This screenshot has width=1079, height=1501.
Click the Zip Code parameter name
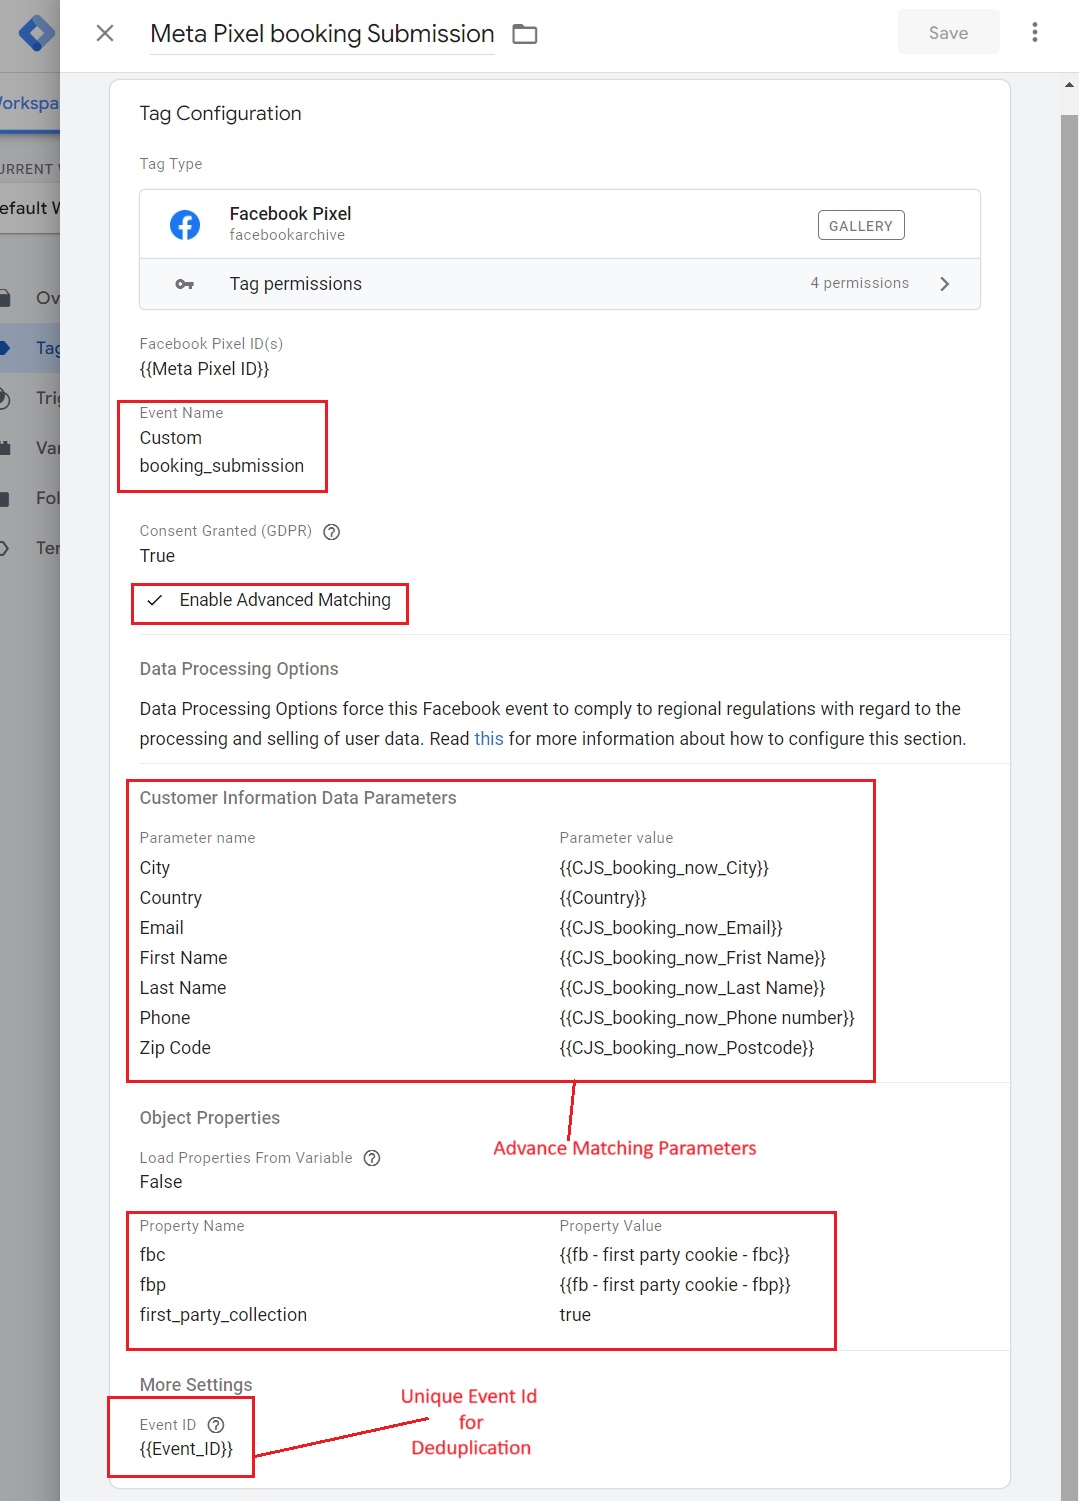tap(175, 1048)
